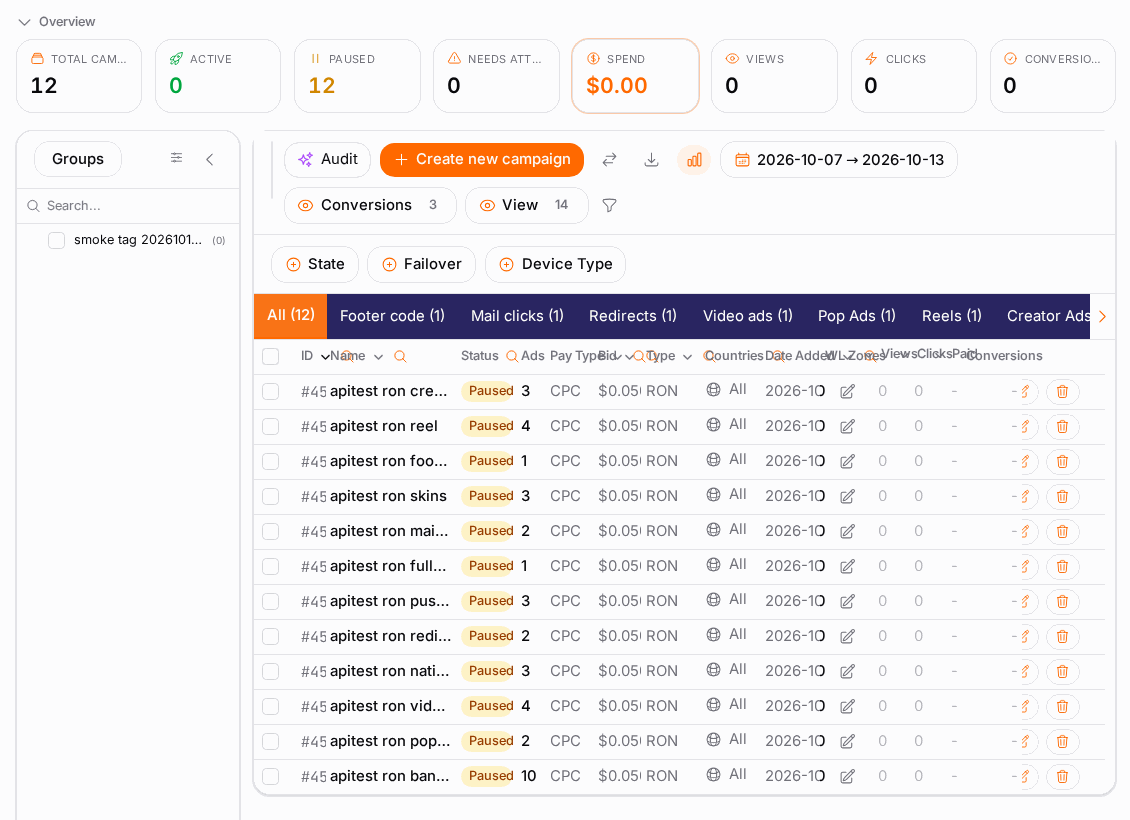Sort by the Type column chevron
This screenshot has width=1130, height=820.
tap(688, 357)
